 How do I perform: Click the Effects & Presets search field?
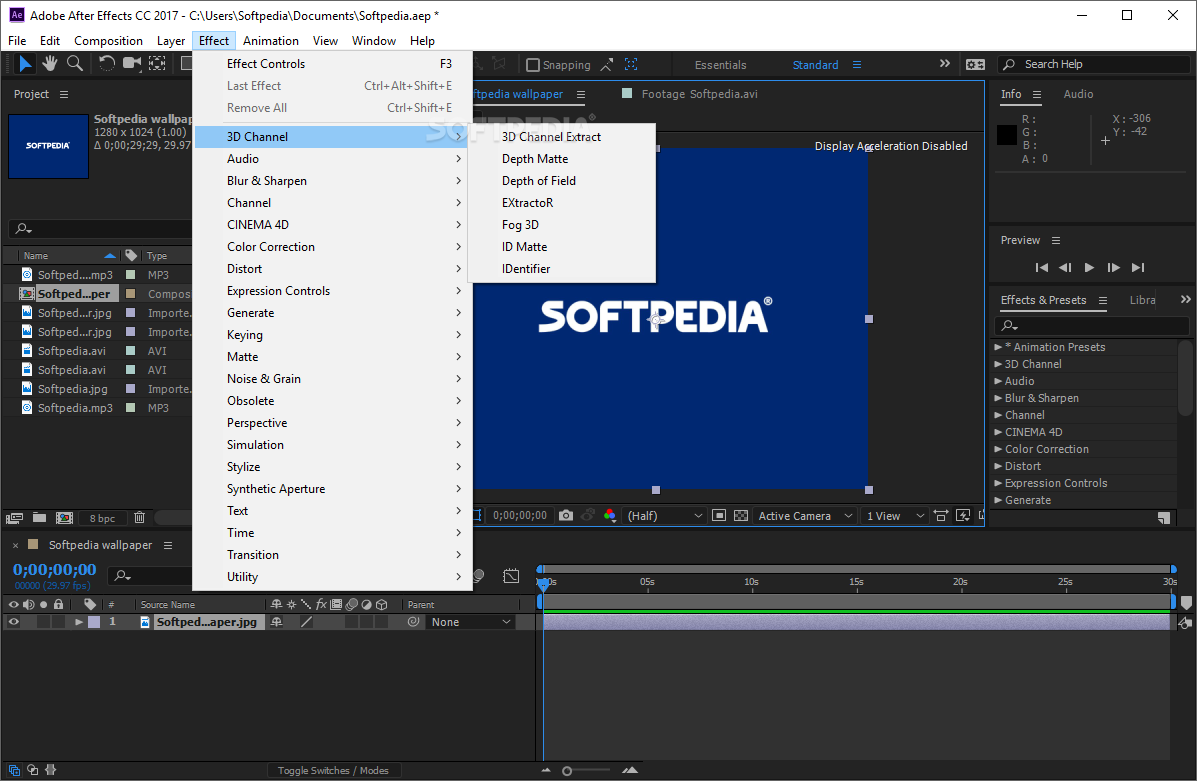[1091, 326]
